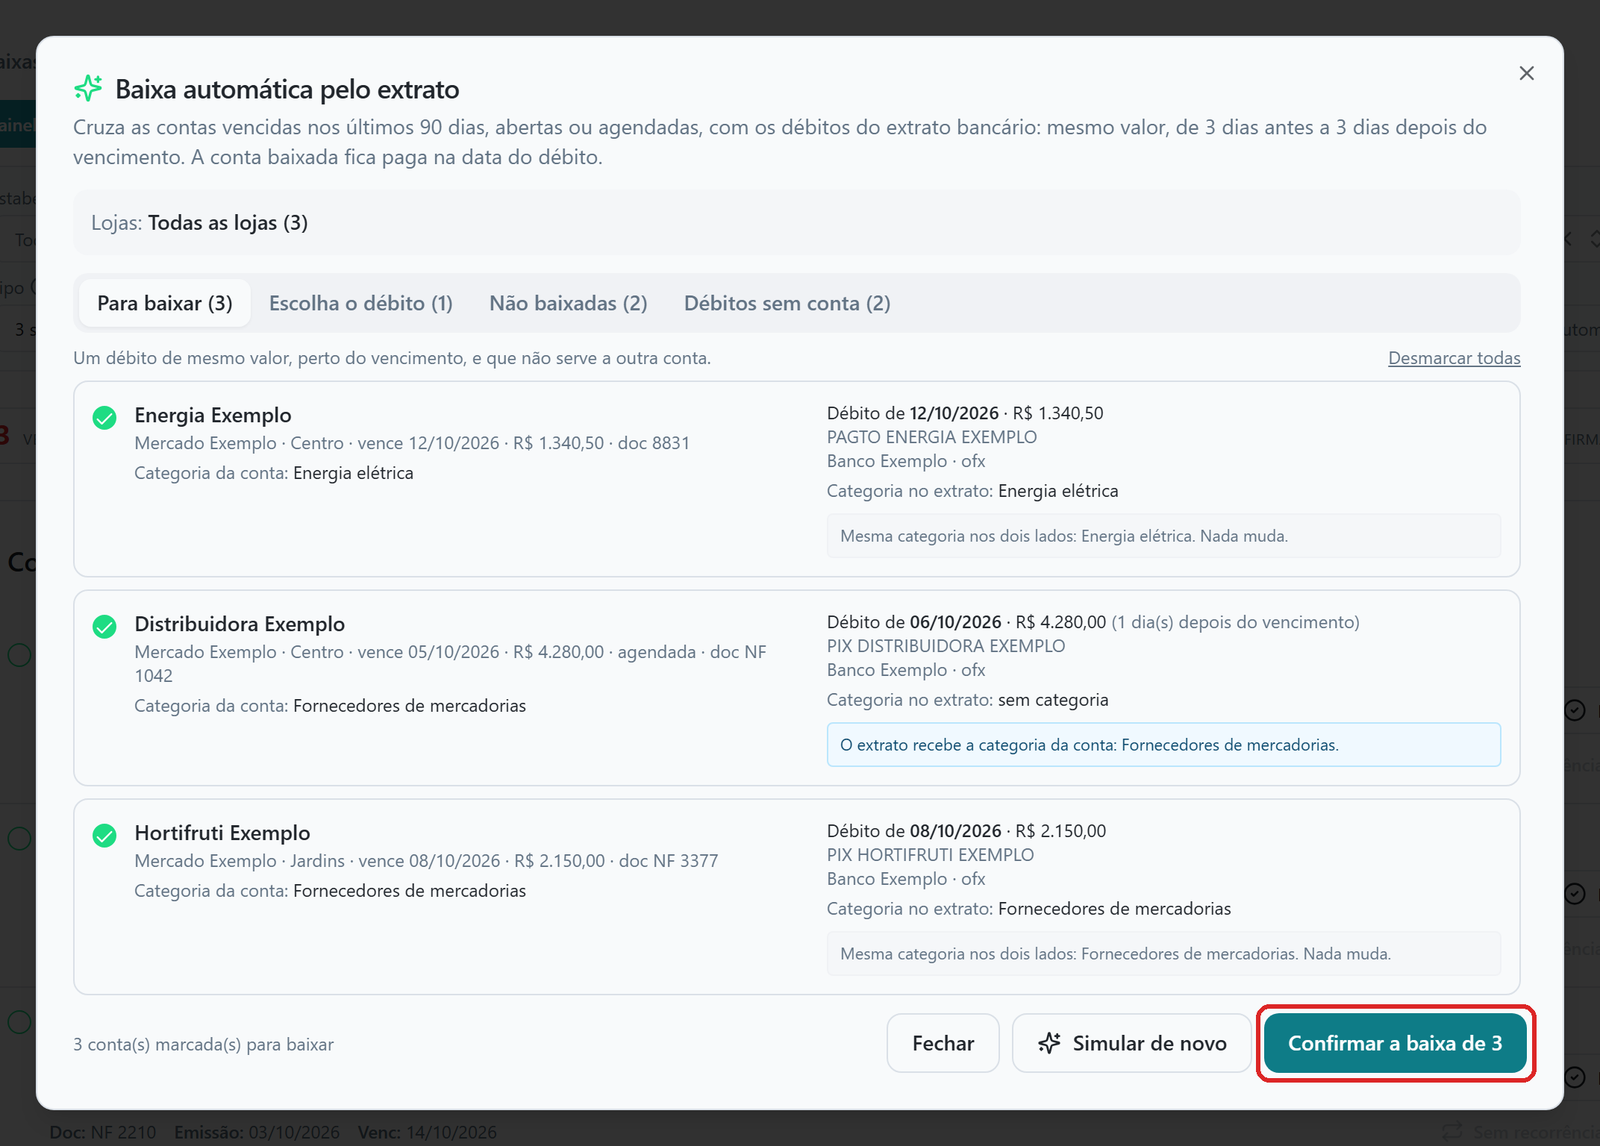1600x1146 pixels.
Task: Click '3 conta(s) marcada(s) para baixar' text
Action: click(203, 1044)
